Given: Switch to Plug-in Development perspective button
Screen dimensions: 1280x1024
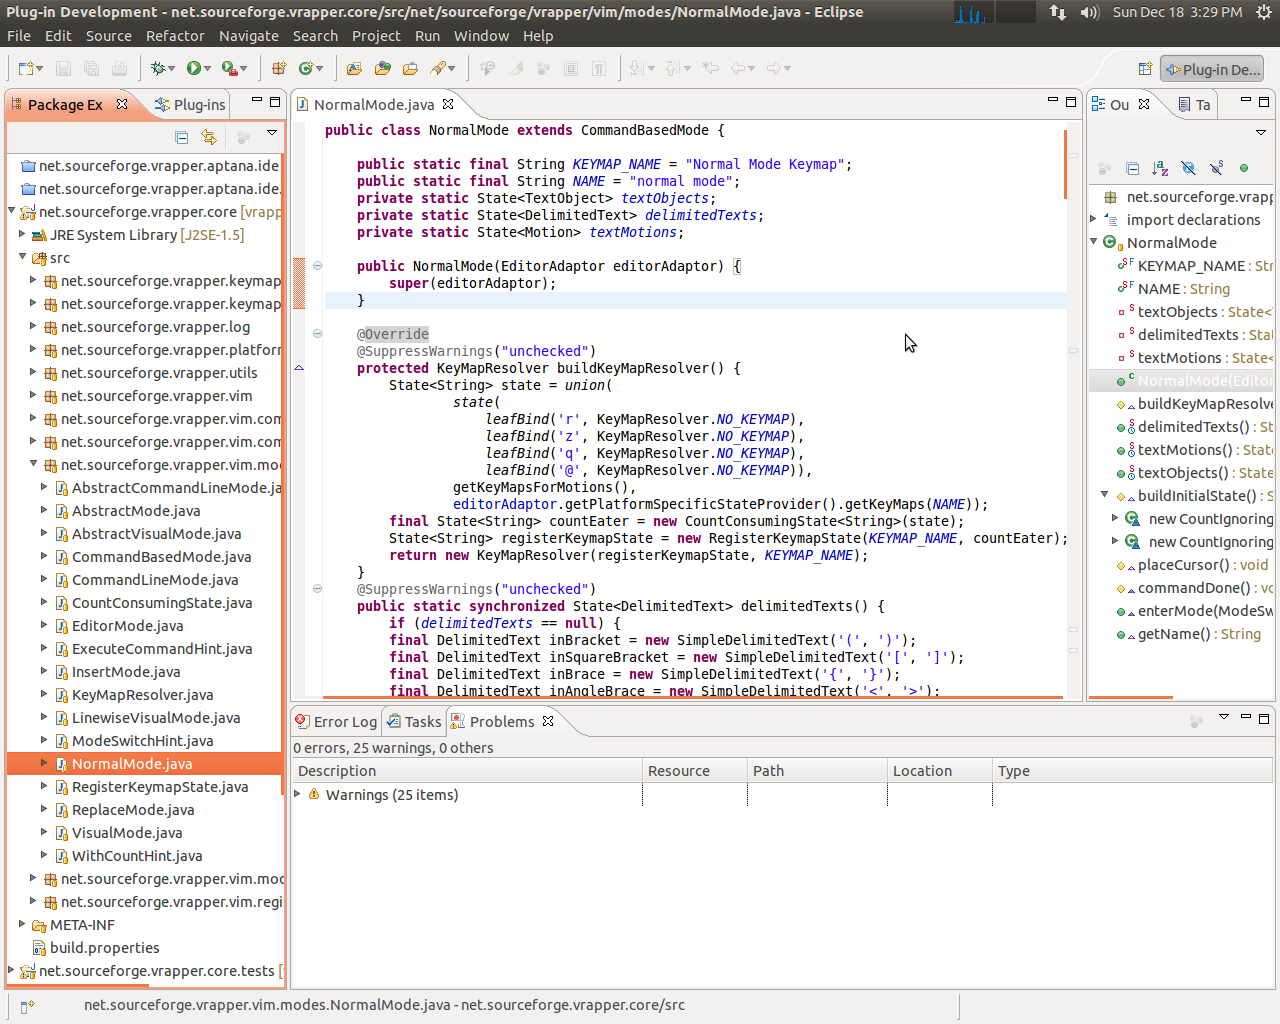Looking at the screenshot, I should [x=1212, y=69].
